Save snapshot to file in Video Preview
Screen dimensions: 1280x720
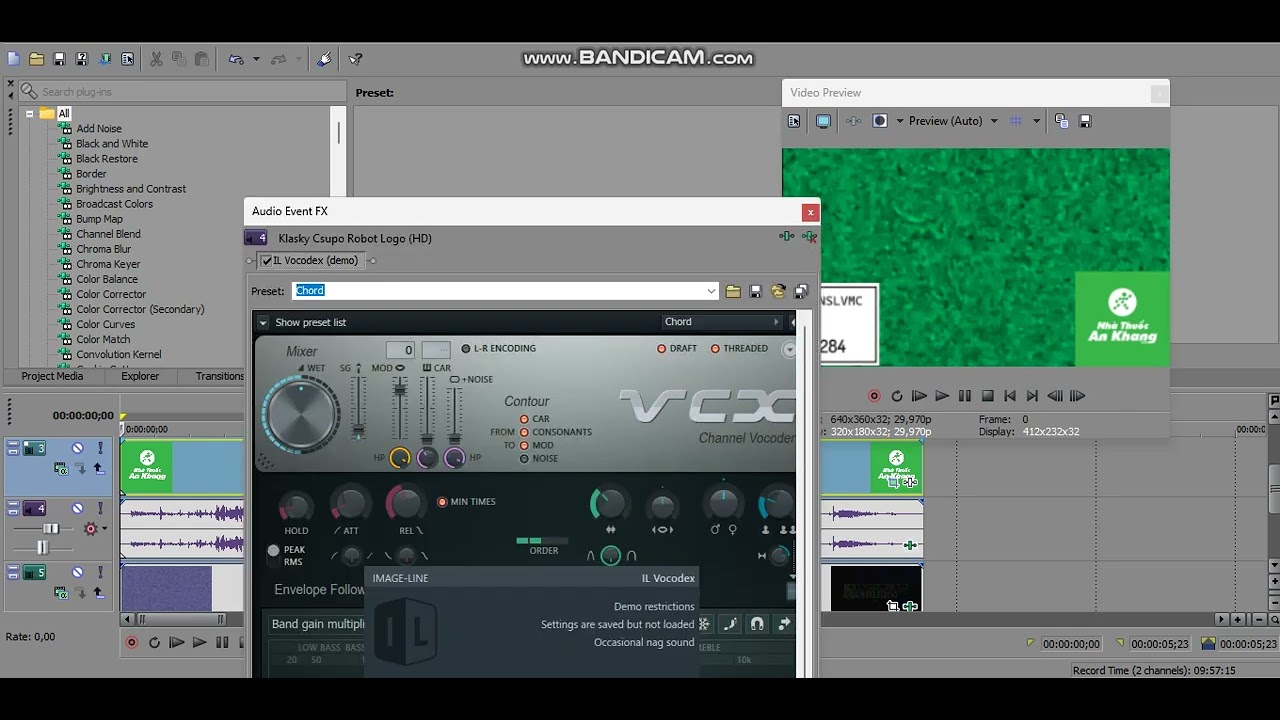[x=1085, y=121]
